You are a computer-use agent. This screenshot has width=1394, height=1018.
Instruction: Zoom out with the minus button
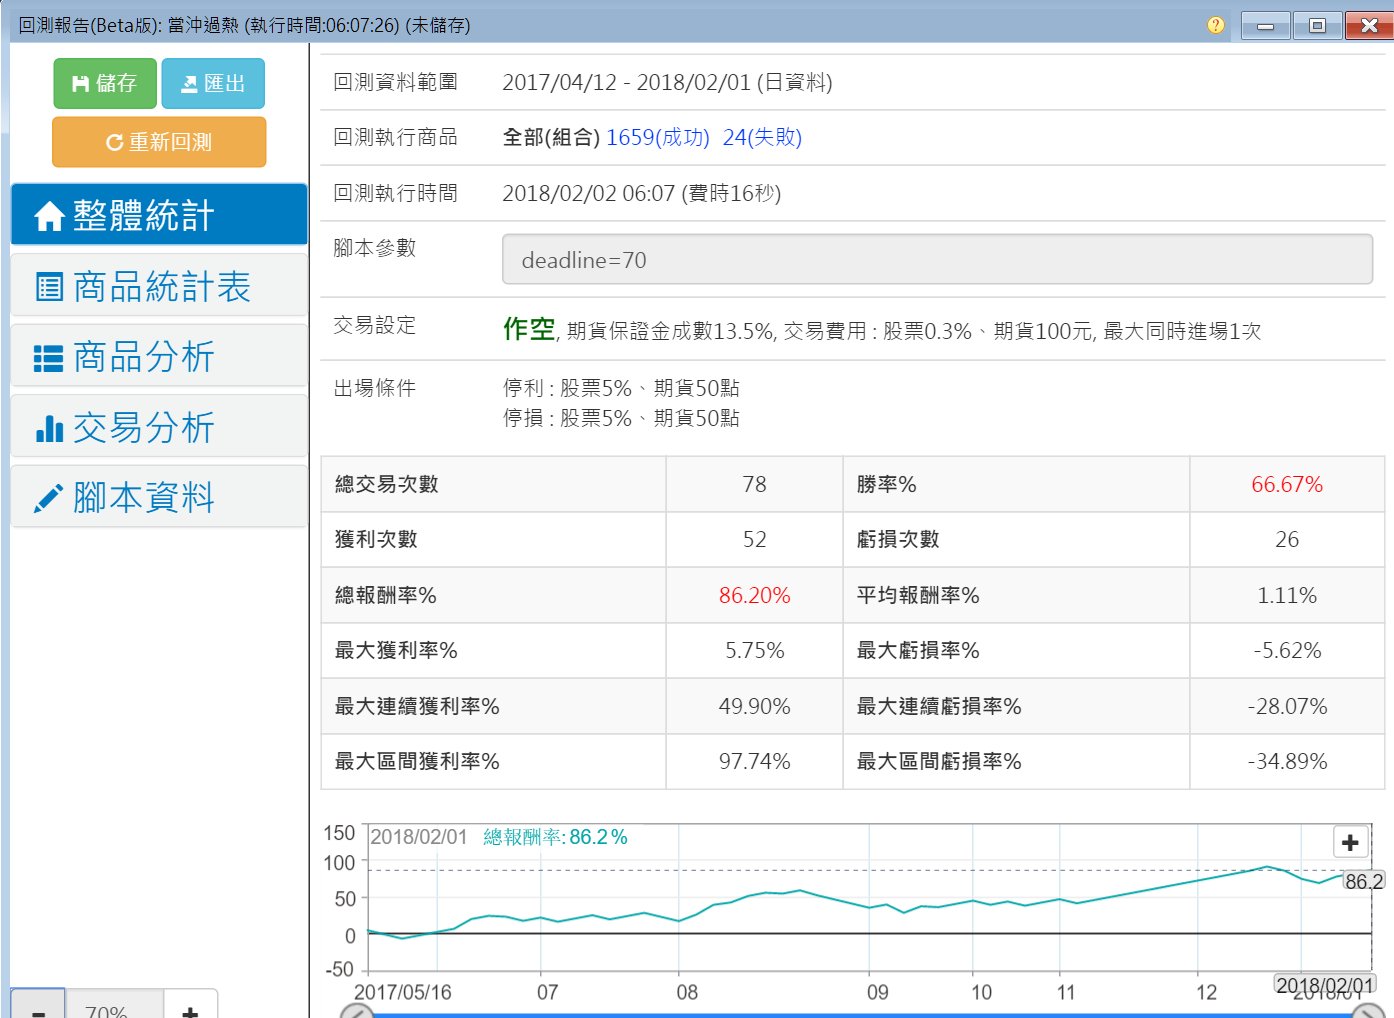[38, 1008]
